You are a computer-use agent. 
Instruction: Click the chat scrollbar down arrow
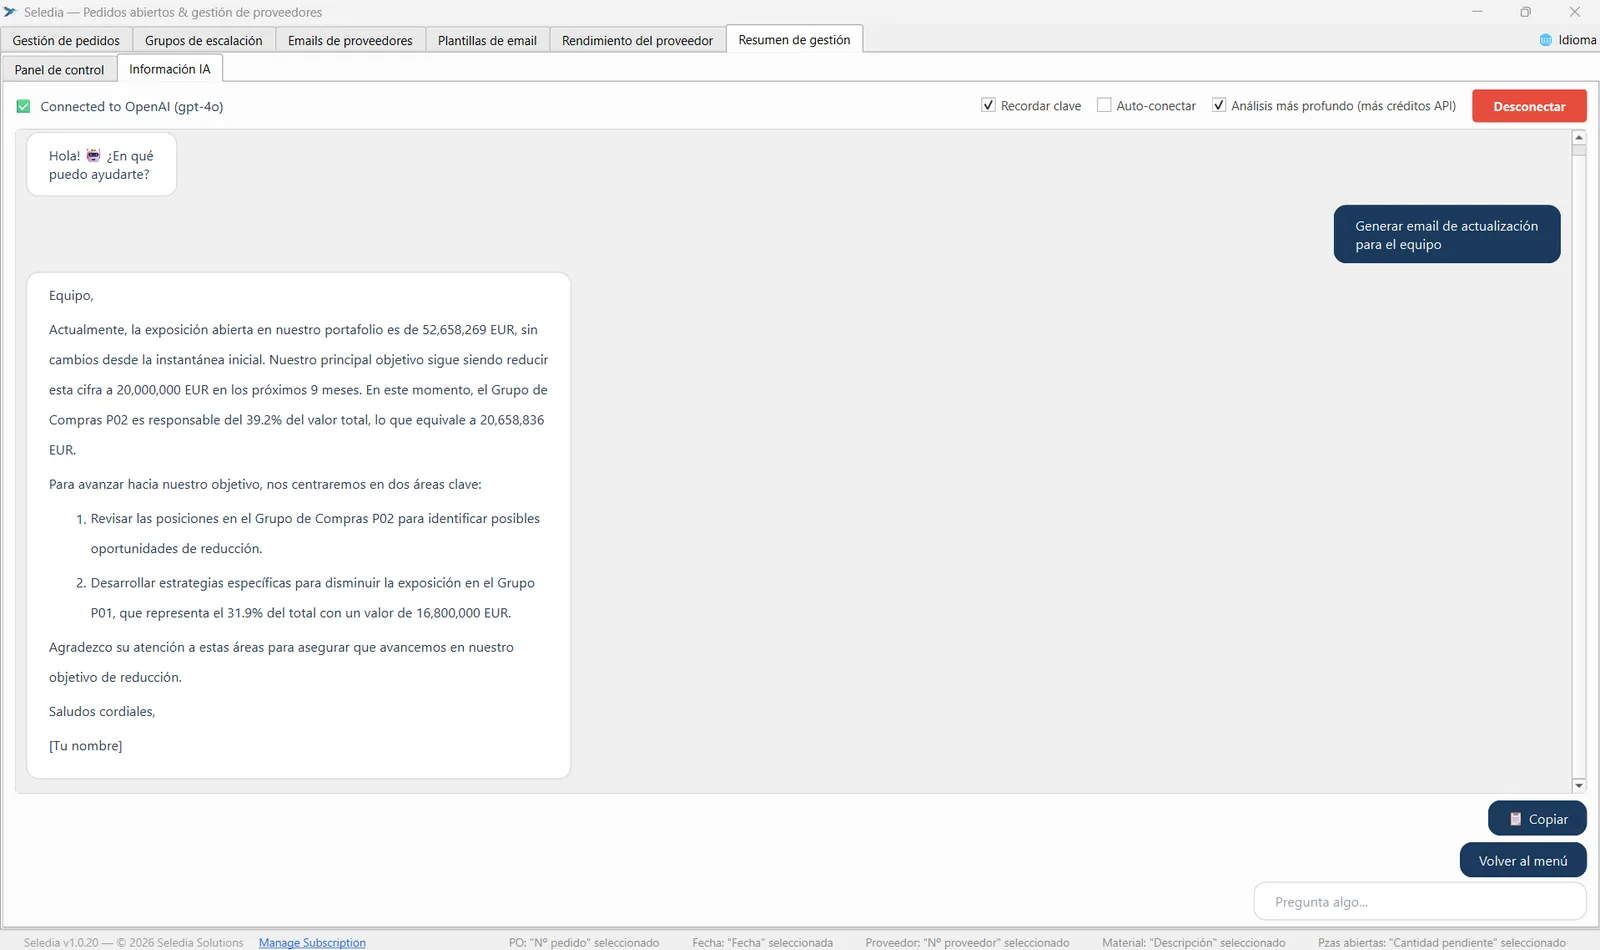click(1579, 786)
